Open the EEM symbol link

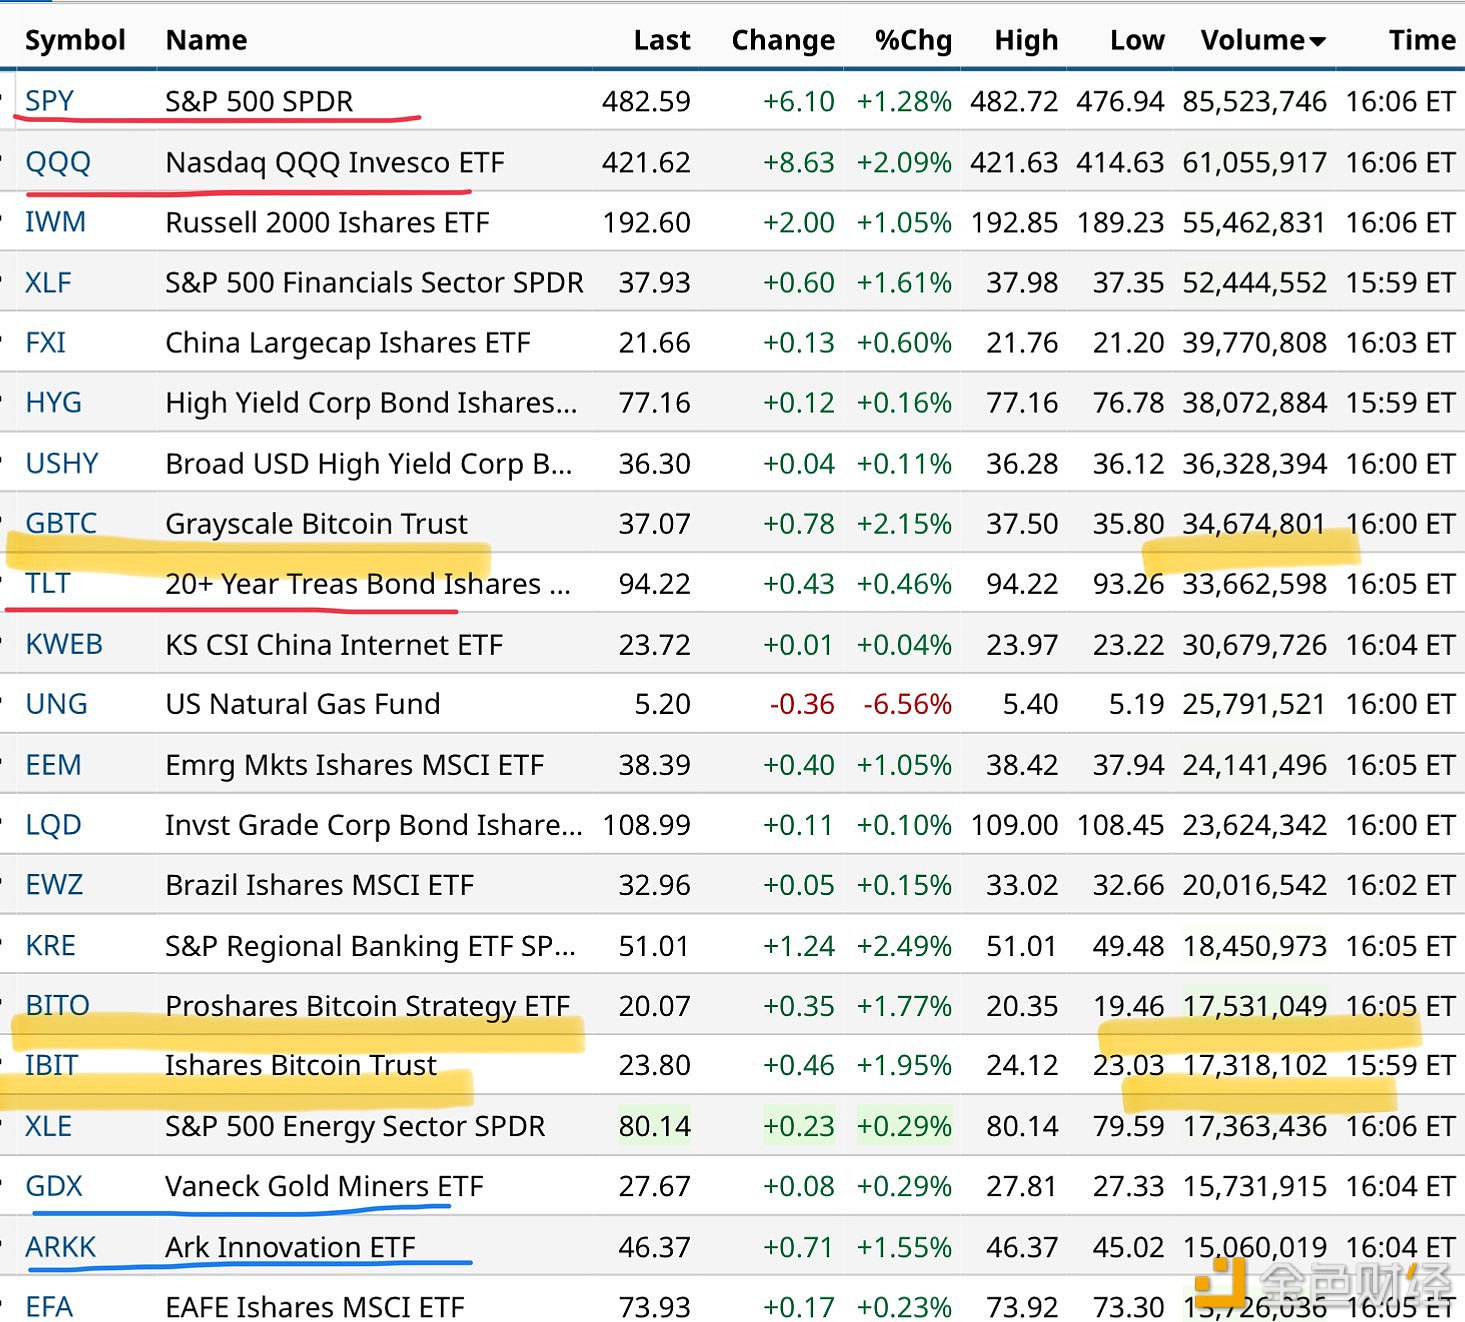tap(53, 765)
